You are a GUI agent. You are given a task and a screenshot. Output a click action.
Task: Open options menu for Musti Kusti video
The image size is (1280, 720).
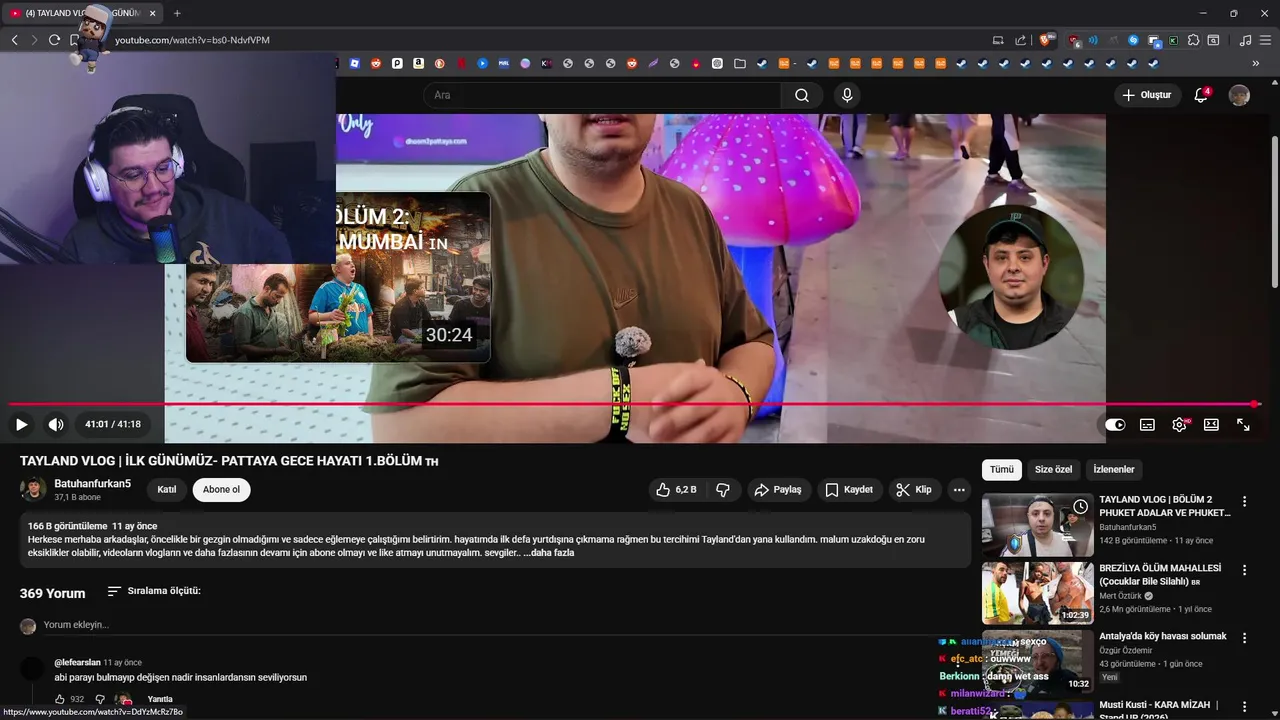coord(1245,705)
